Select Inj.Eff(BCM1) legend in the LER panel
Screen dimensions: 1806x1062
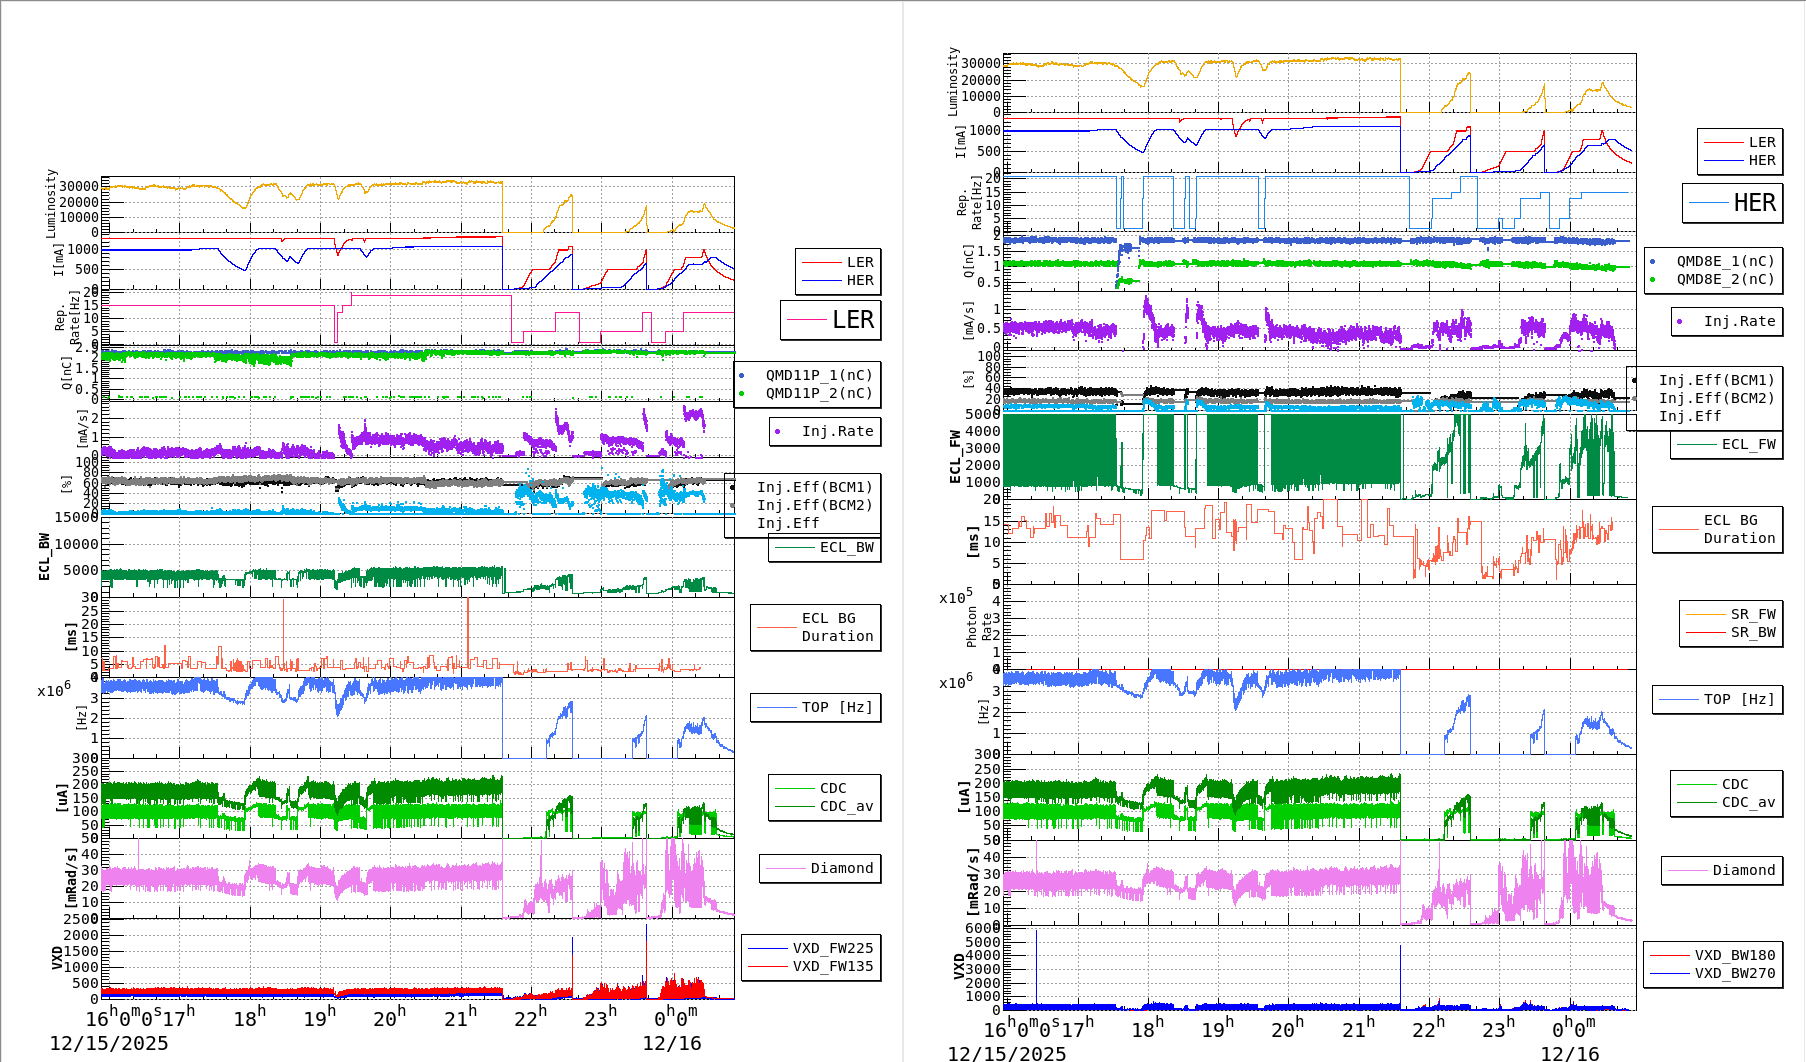(814, 487)
